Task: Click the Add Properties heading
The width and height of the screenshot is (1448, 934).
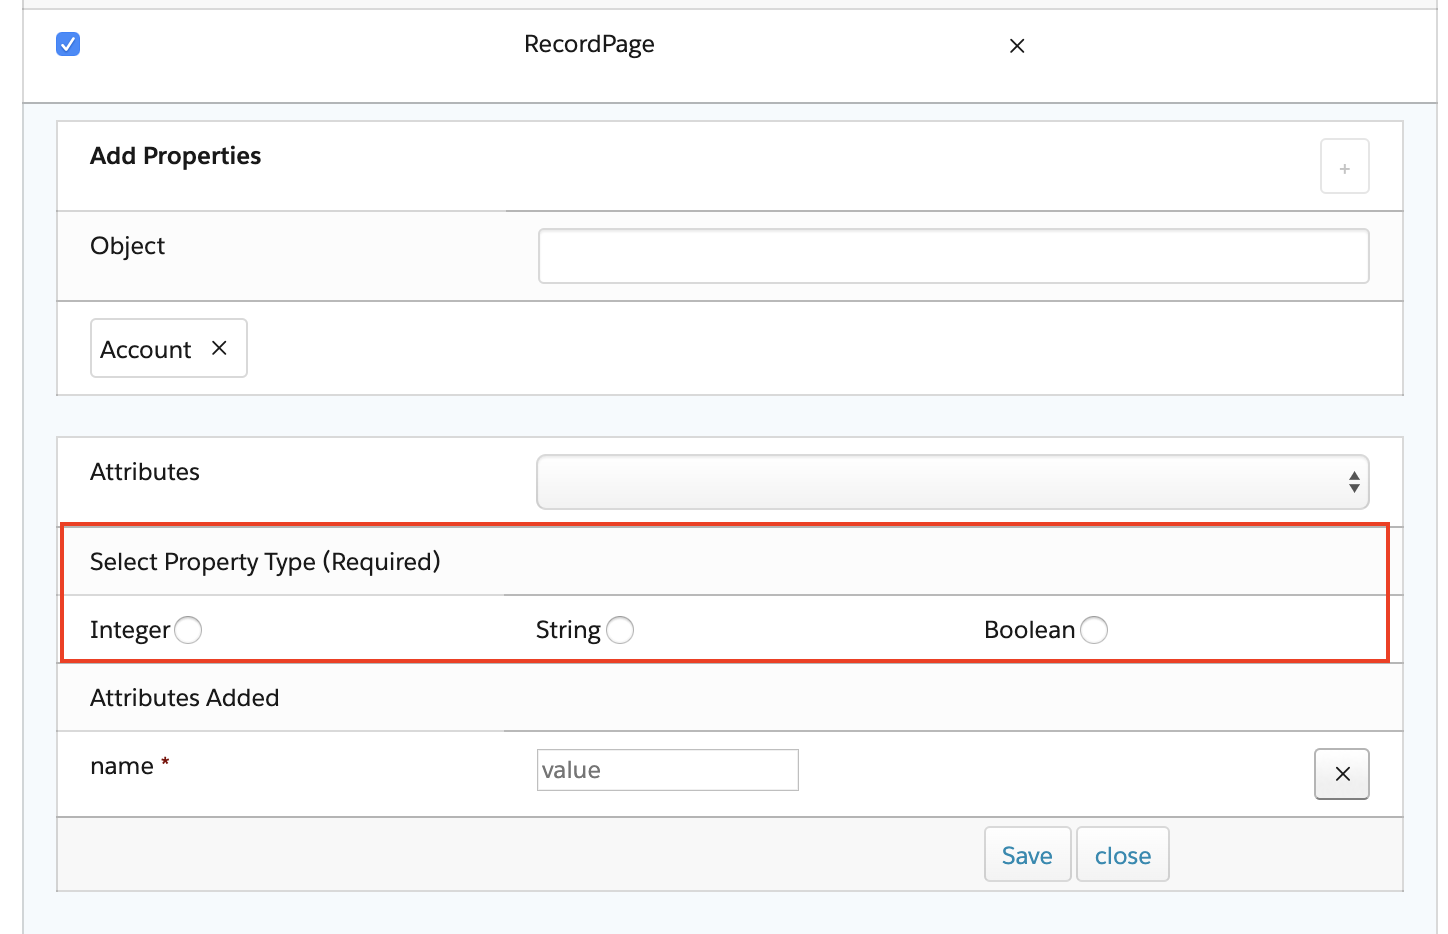Action: pos(175,156)
